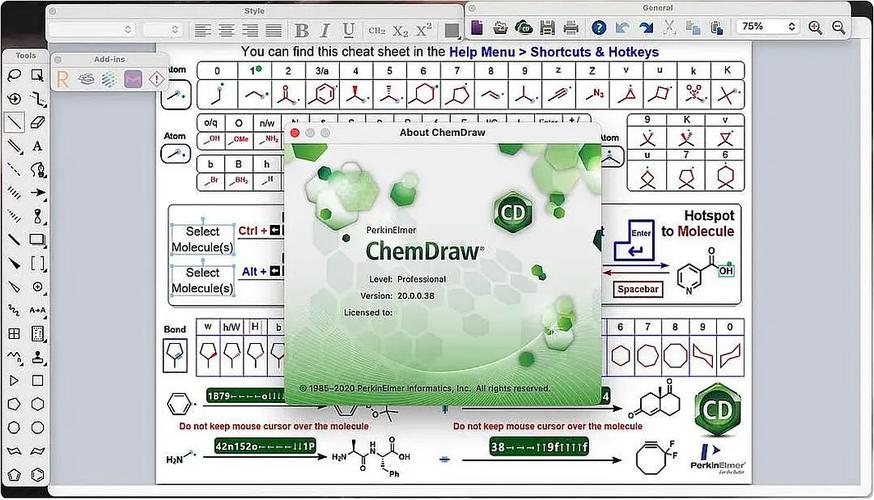Select the Benzene ring tool
The width and height of the screenshot is (874, 500).
tap(37, 475)
